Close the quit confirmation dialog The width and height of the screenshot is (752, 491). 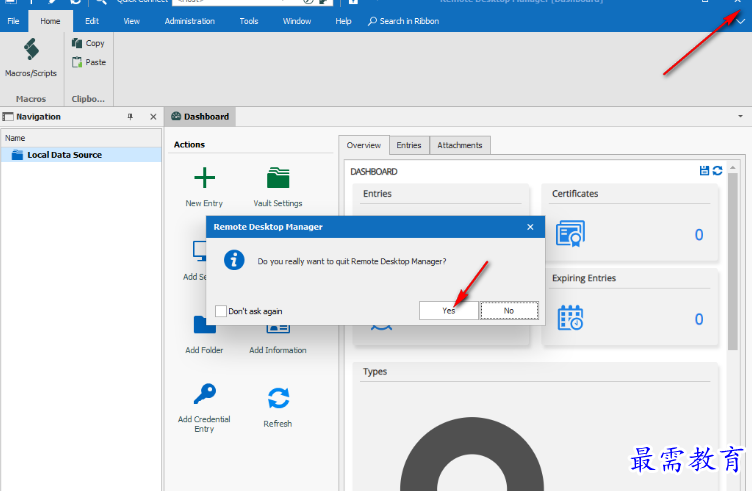pyautogui.click(x=530, y=227)
